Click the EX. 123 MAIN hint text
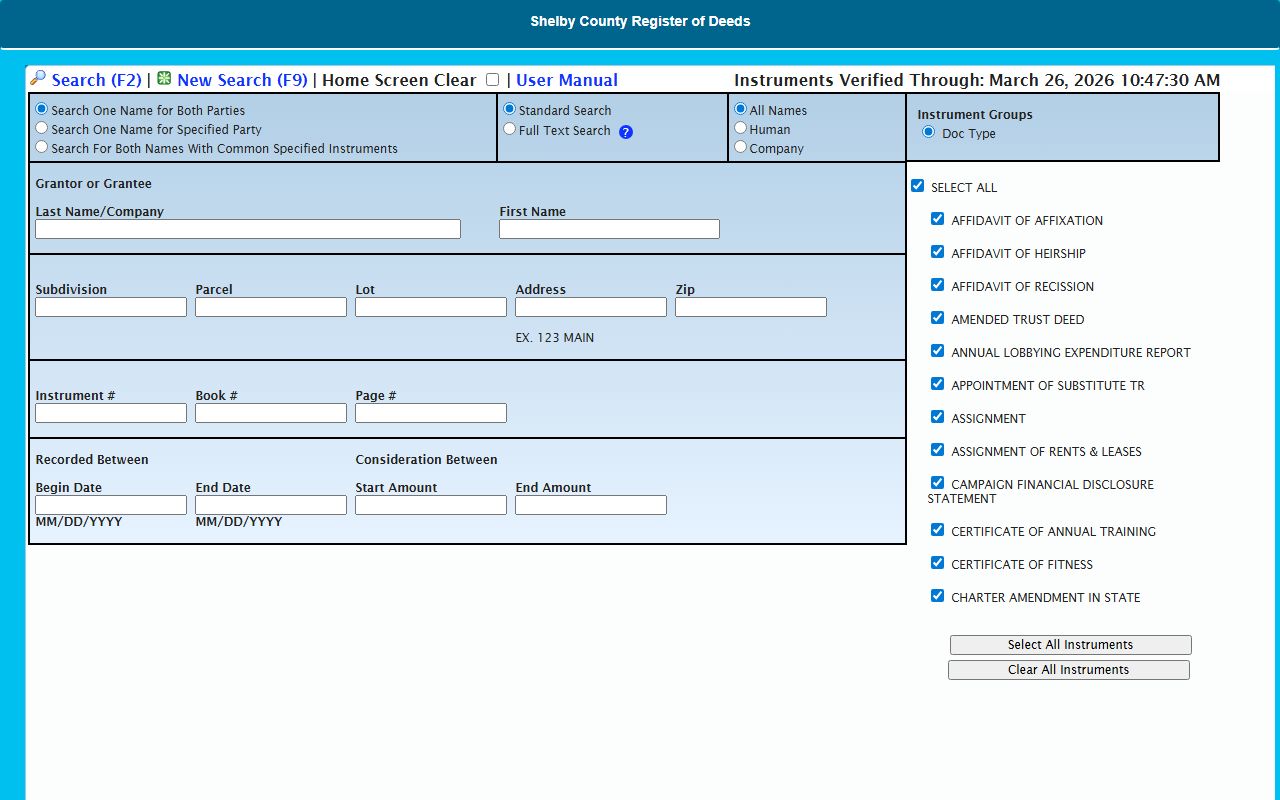 pyautogui.click(x=555, y=338)
